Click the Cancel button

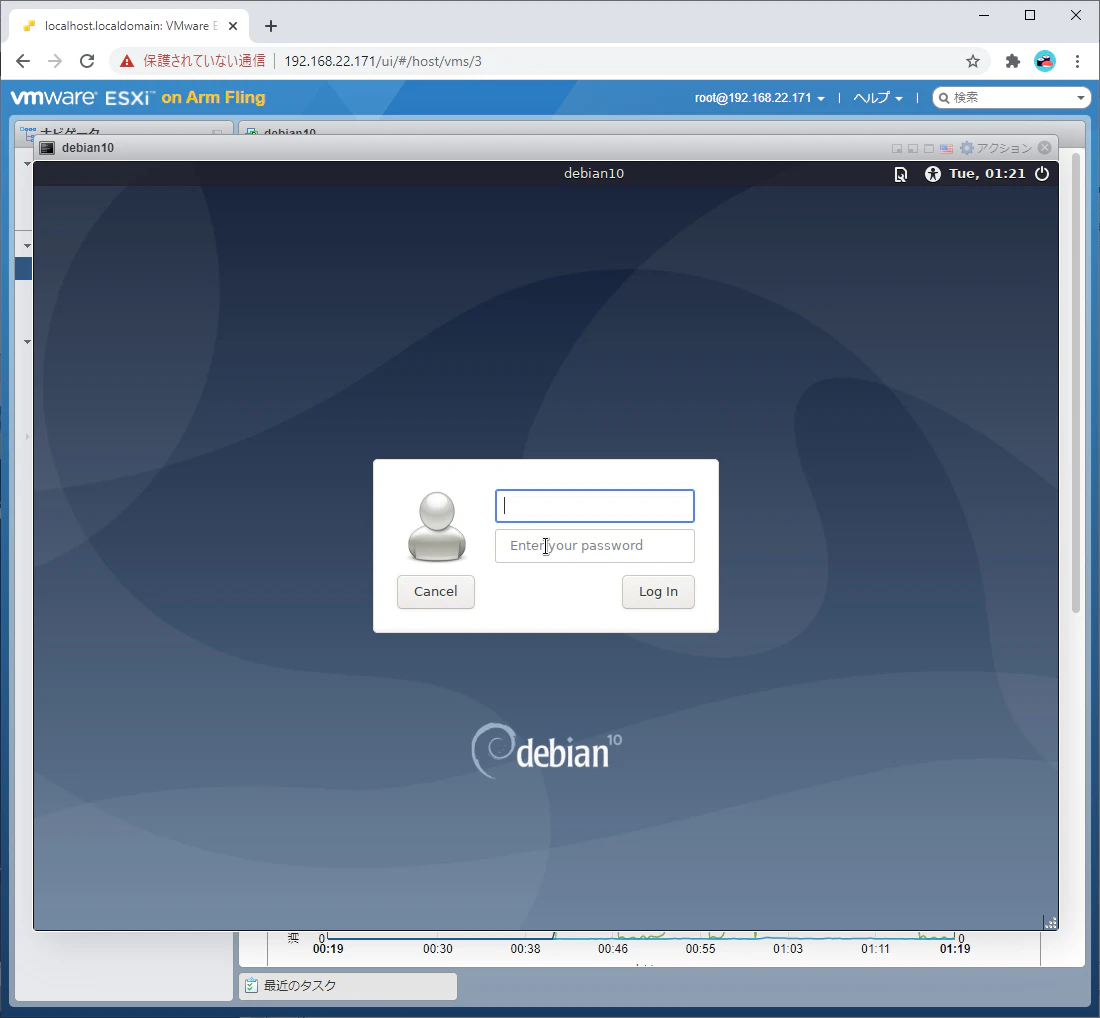pos(436,591)
